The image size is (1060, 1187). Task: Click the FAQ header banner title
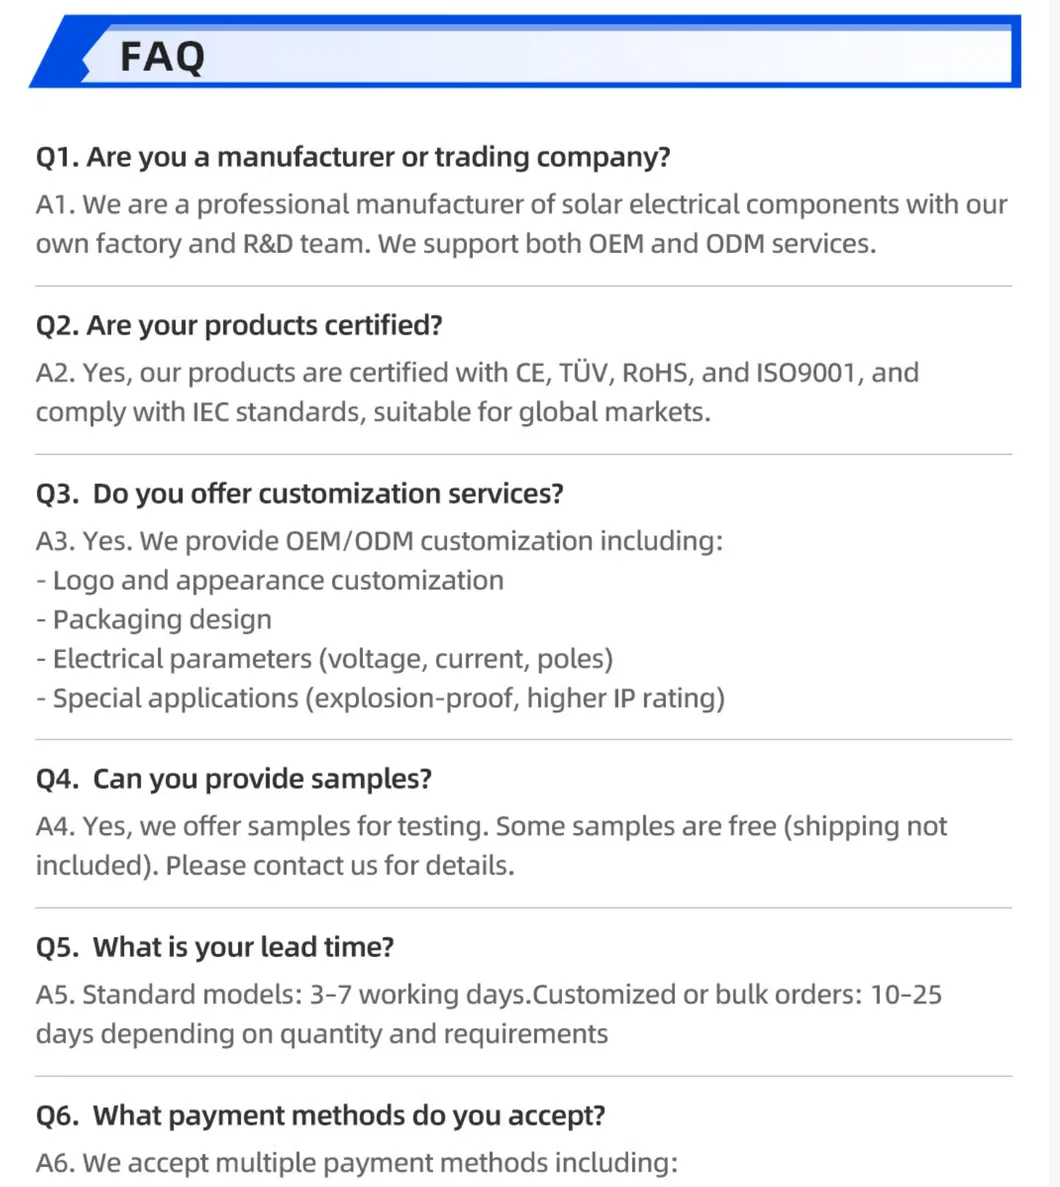point(162,56)
